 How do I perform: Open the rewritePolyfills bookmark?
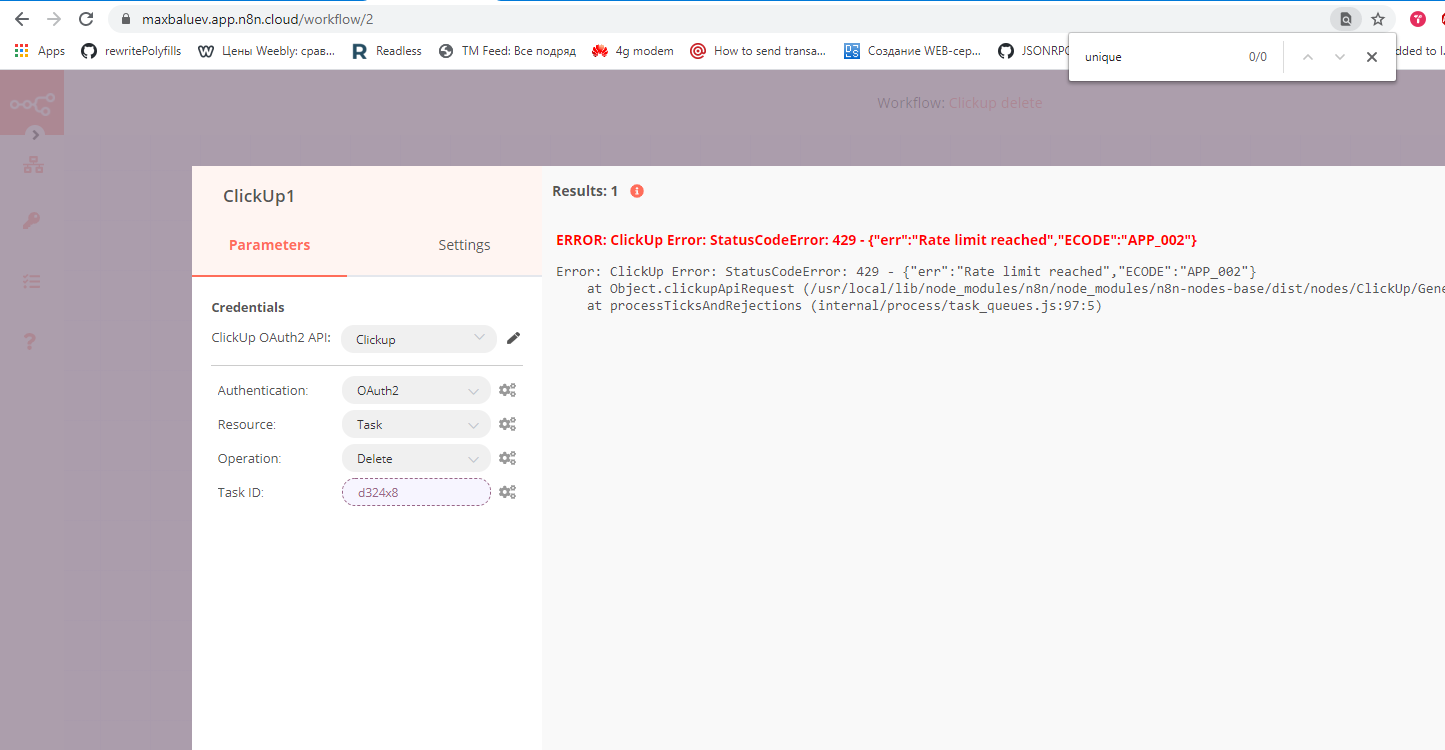132,51
